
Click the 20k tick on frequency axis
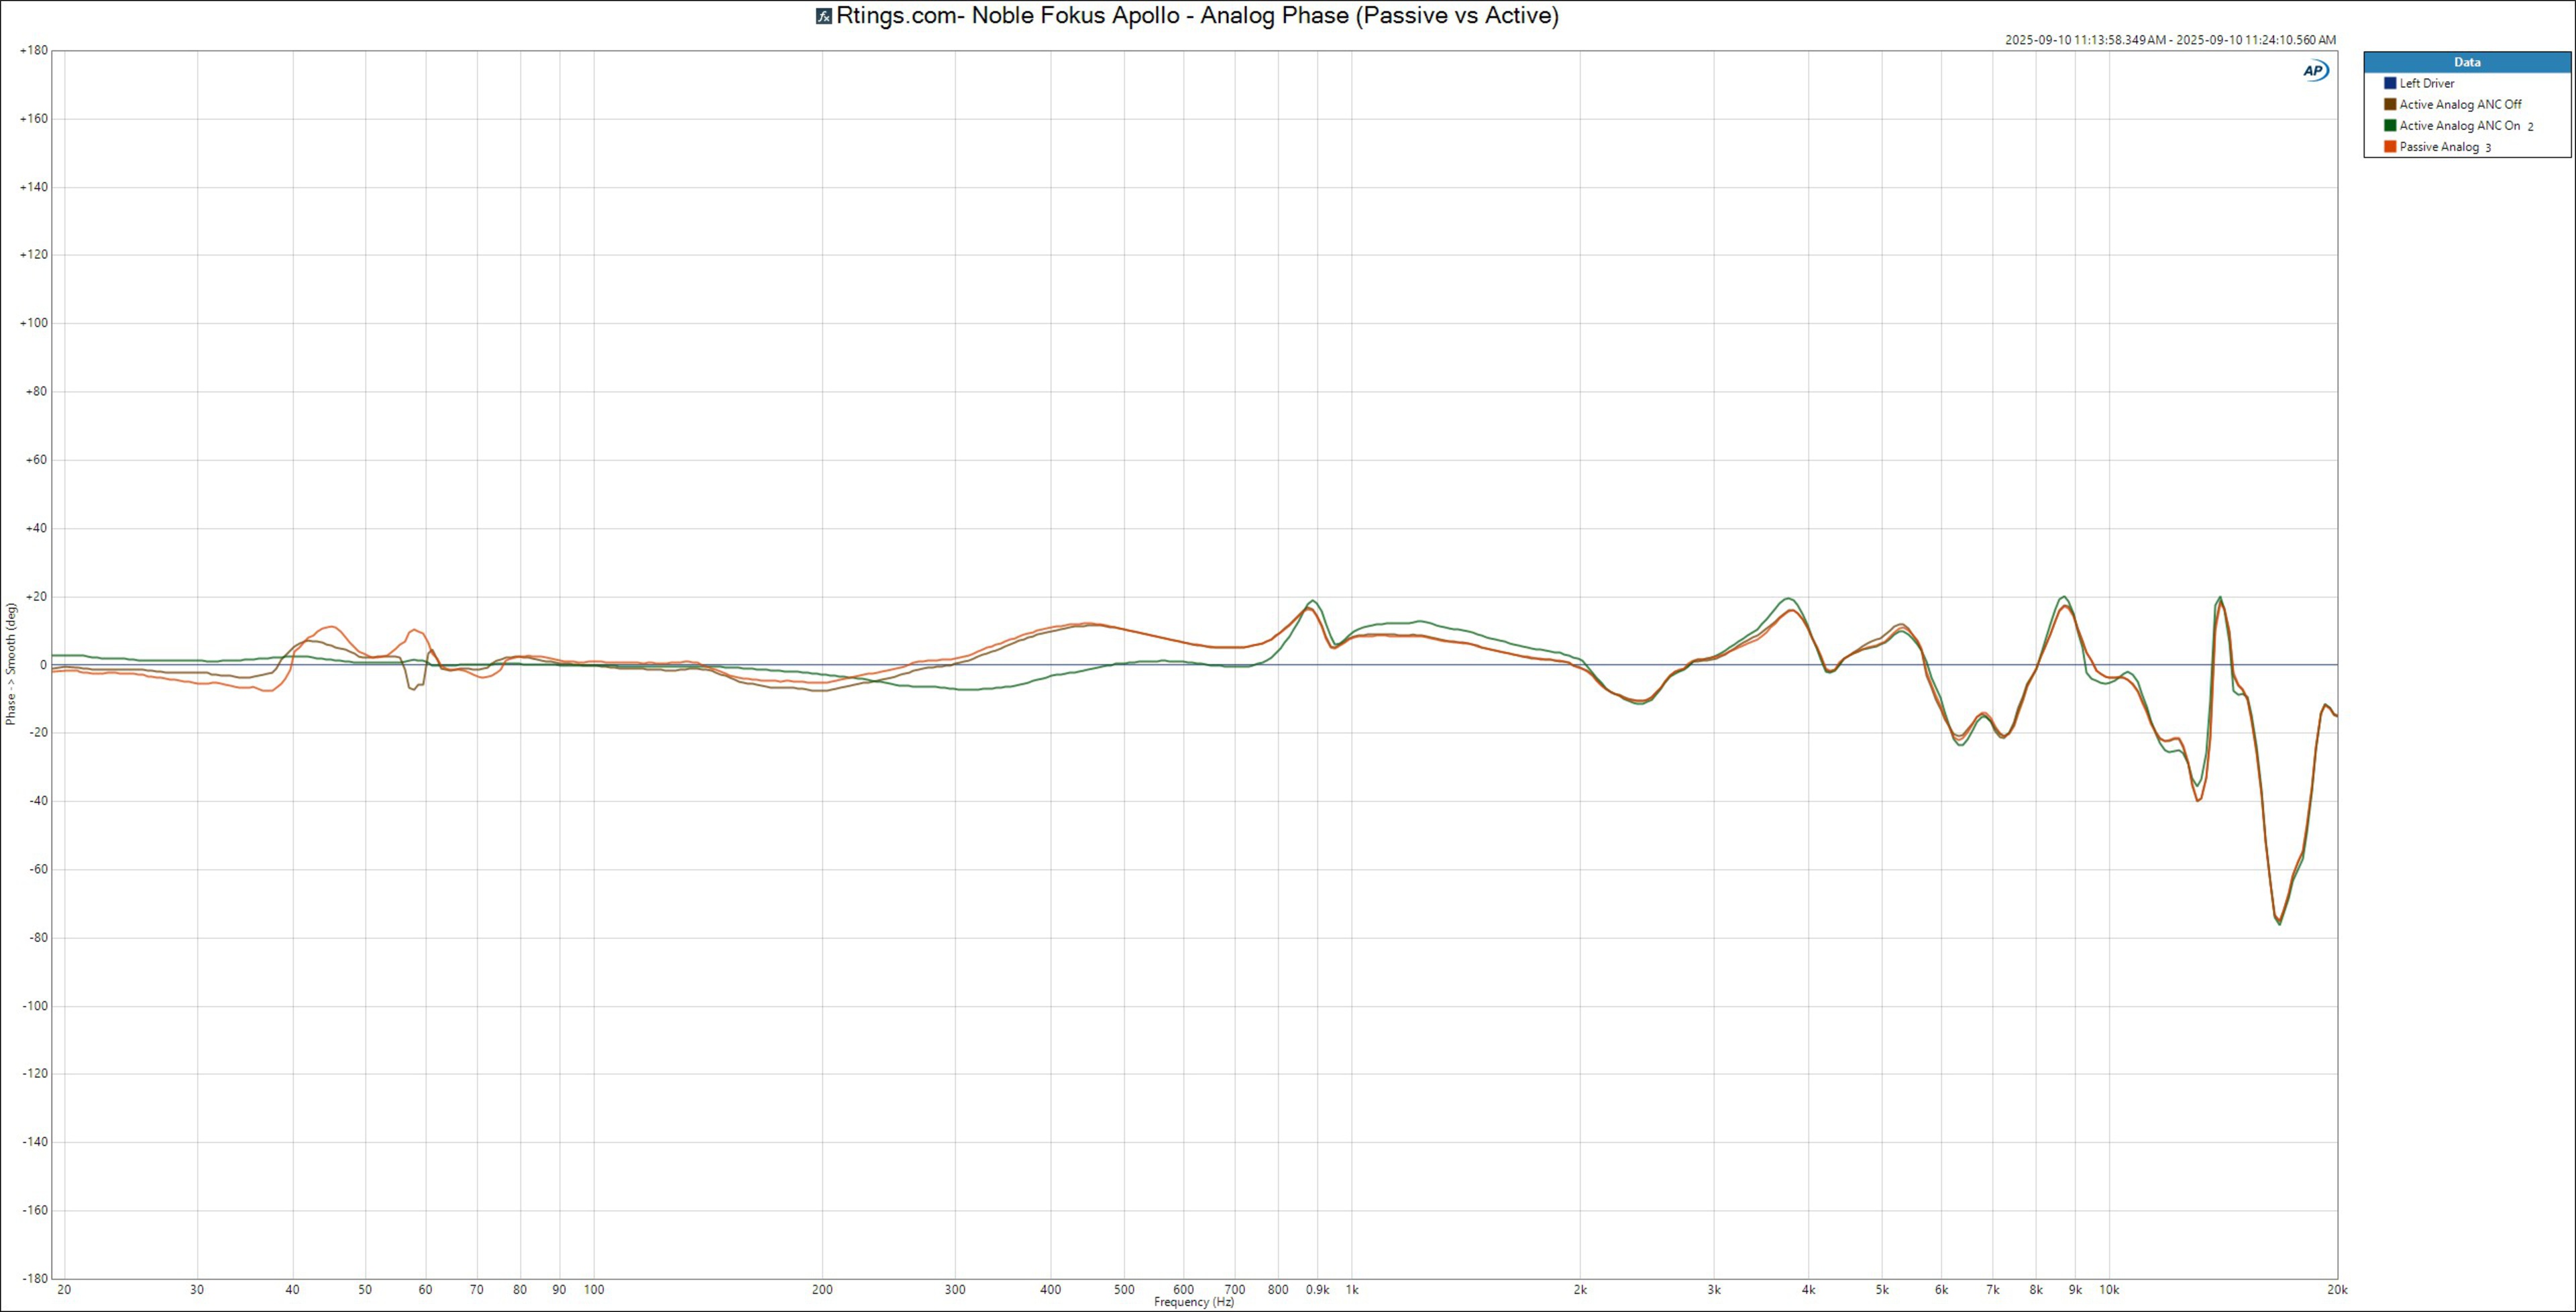(2337, 1290)
